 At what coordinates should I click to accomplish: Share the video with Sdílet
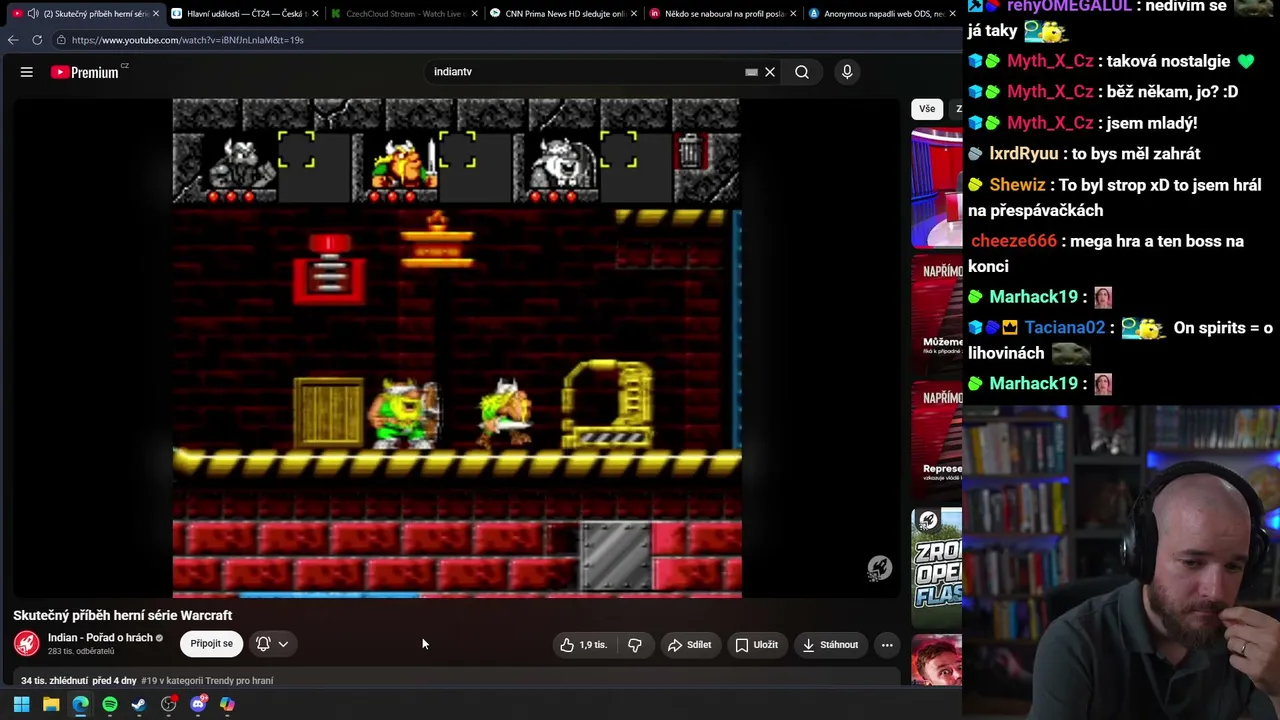point(689,645)
